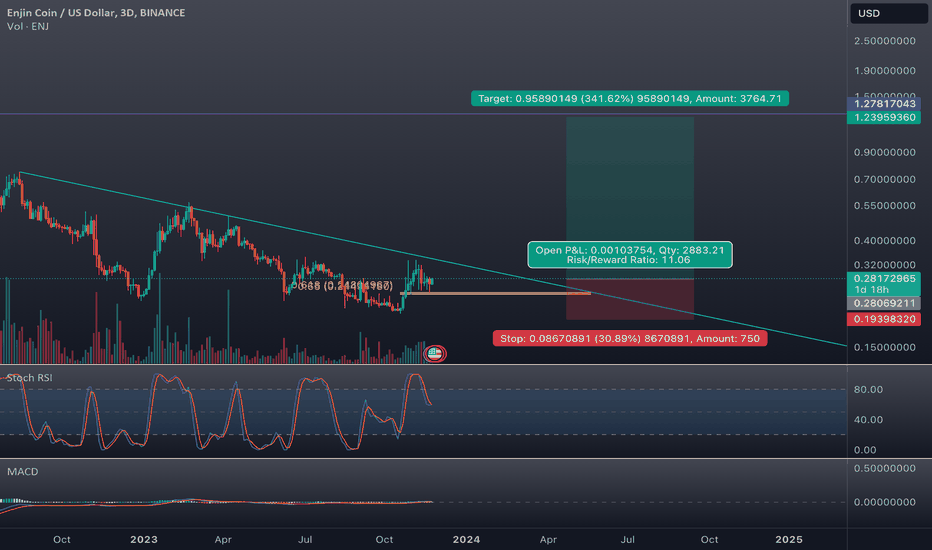Click the 0.55000000 price axis value
Viewport: 932px width, 550px height.
884,206
